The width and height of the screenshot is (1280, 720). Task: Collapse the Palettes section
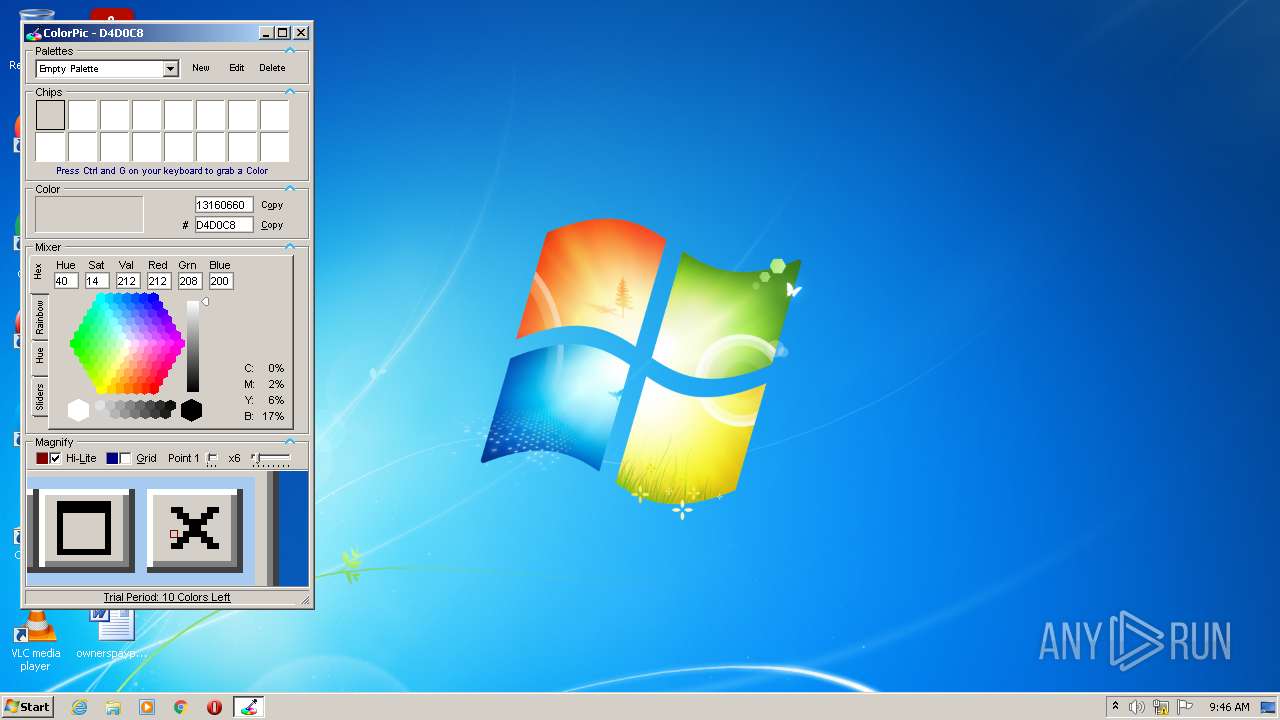coord(290,50)
